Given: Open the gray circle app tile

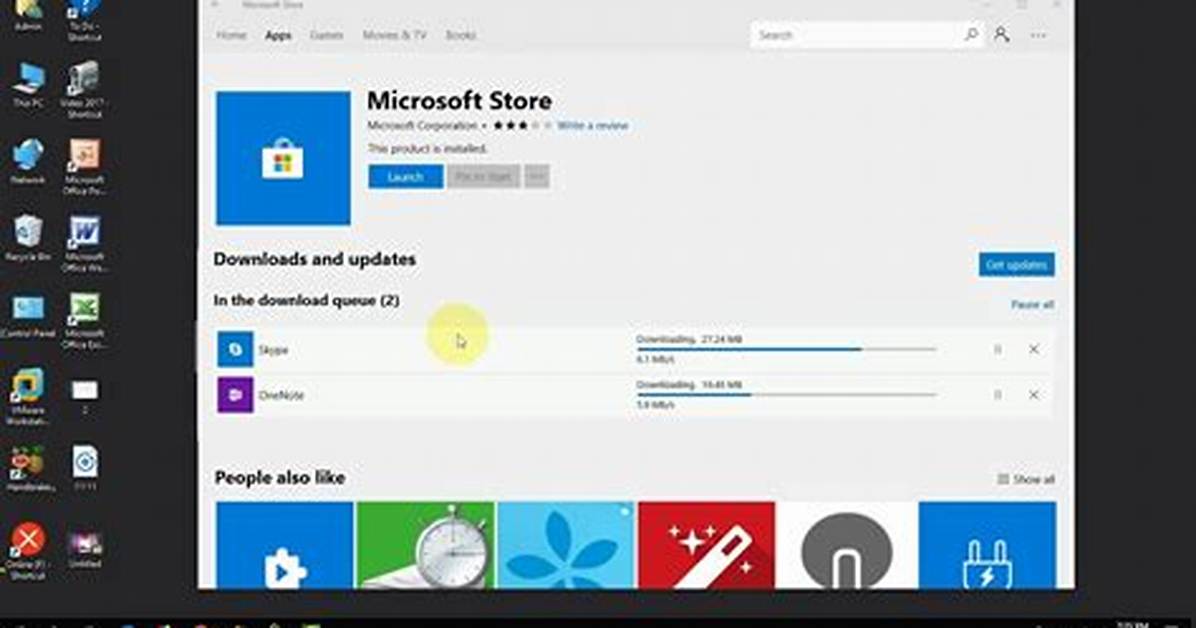Looking at the screenshot, I should 847,545.
